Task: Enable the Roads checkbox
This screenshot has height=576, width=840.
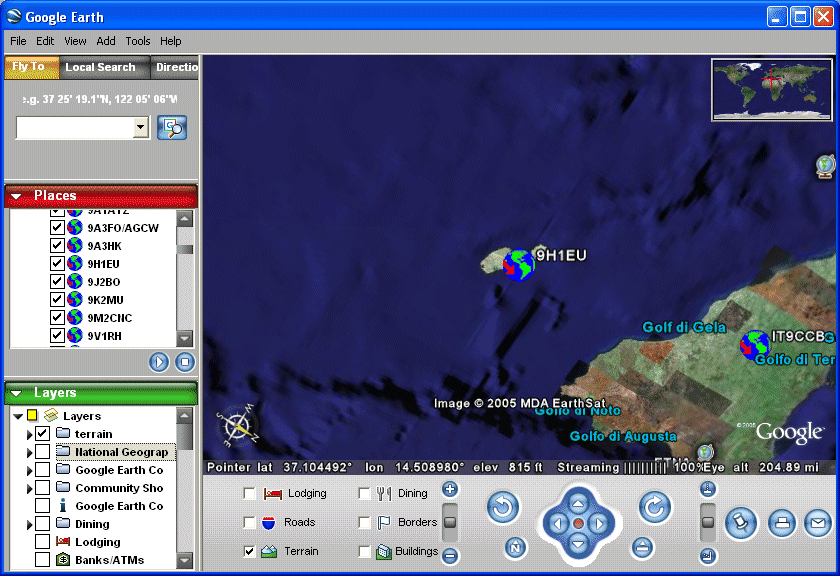Action: [250, 522]
